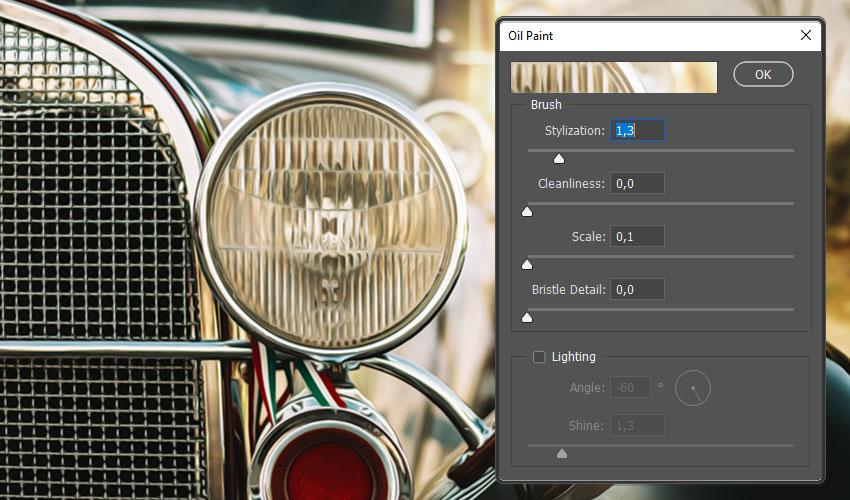Enable the Lighting checkbox
Image resolution: width=850 pixels, height=500 pixels.
tap(539, 357)
